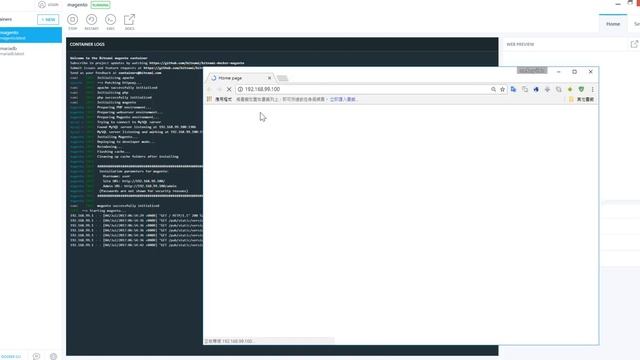The image size is (640, 360).
Task: Open the Docker CLI link
Action: [11, 356]
